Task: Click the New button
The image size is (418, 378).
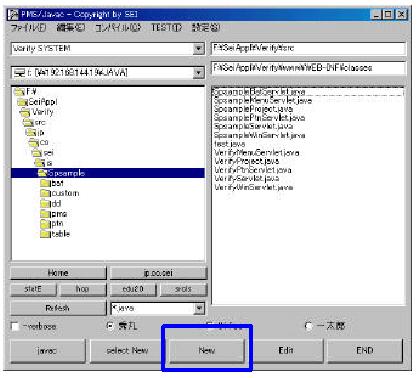Action: tap(207, 351)
